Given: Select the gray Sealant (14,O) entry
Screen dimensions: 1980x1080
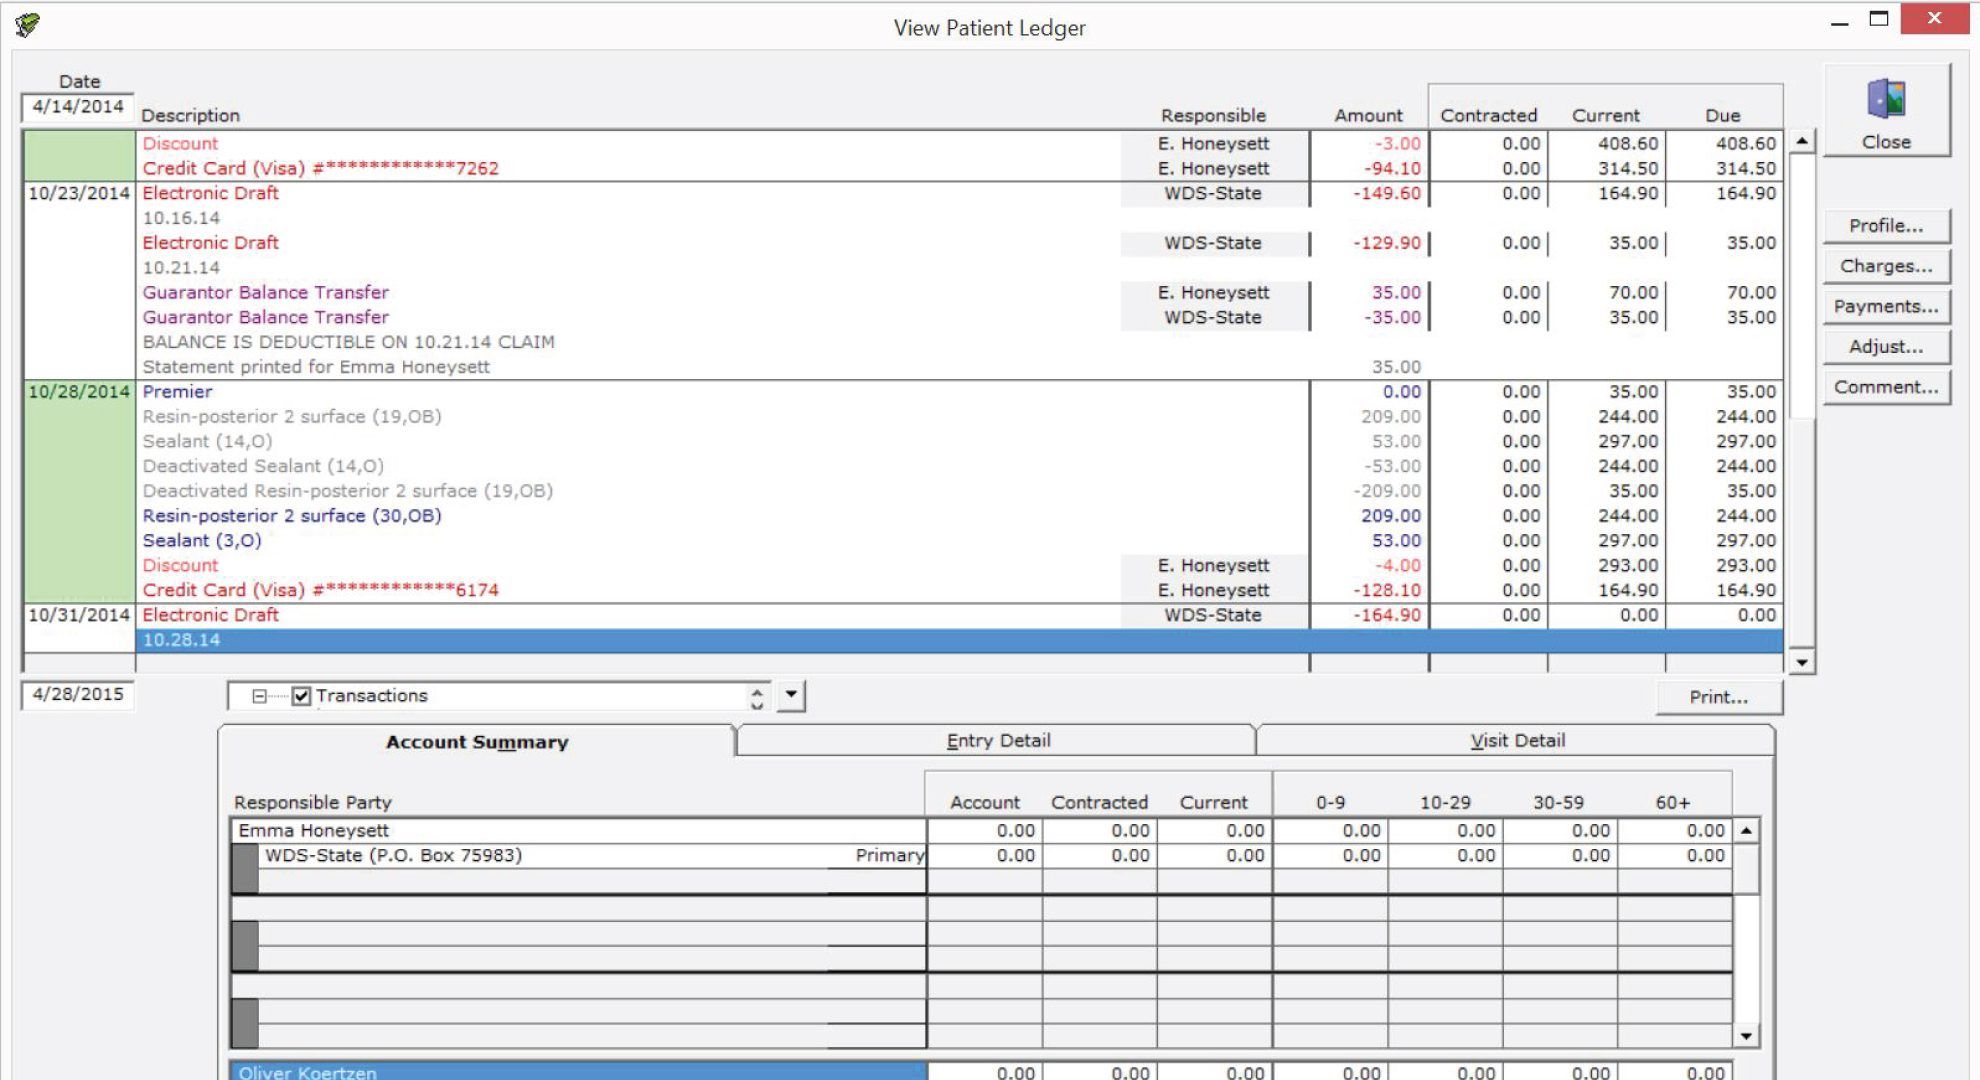Looking at the screenshot, I should pyautogui.click(x=959, y=441).
